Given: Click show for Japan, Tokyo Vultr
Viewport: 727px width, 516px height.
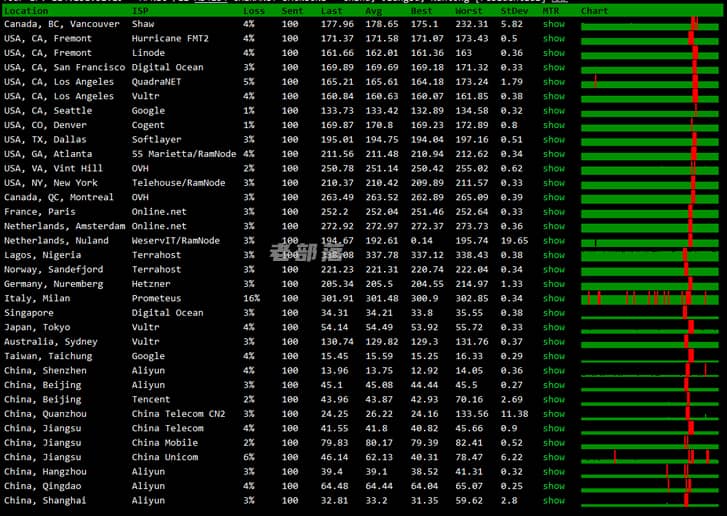Looking at the screenshot, I should click(x=554, y=327).
